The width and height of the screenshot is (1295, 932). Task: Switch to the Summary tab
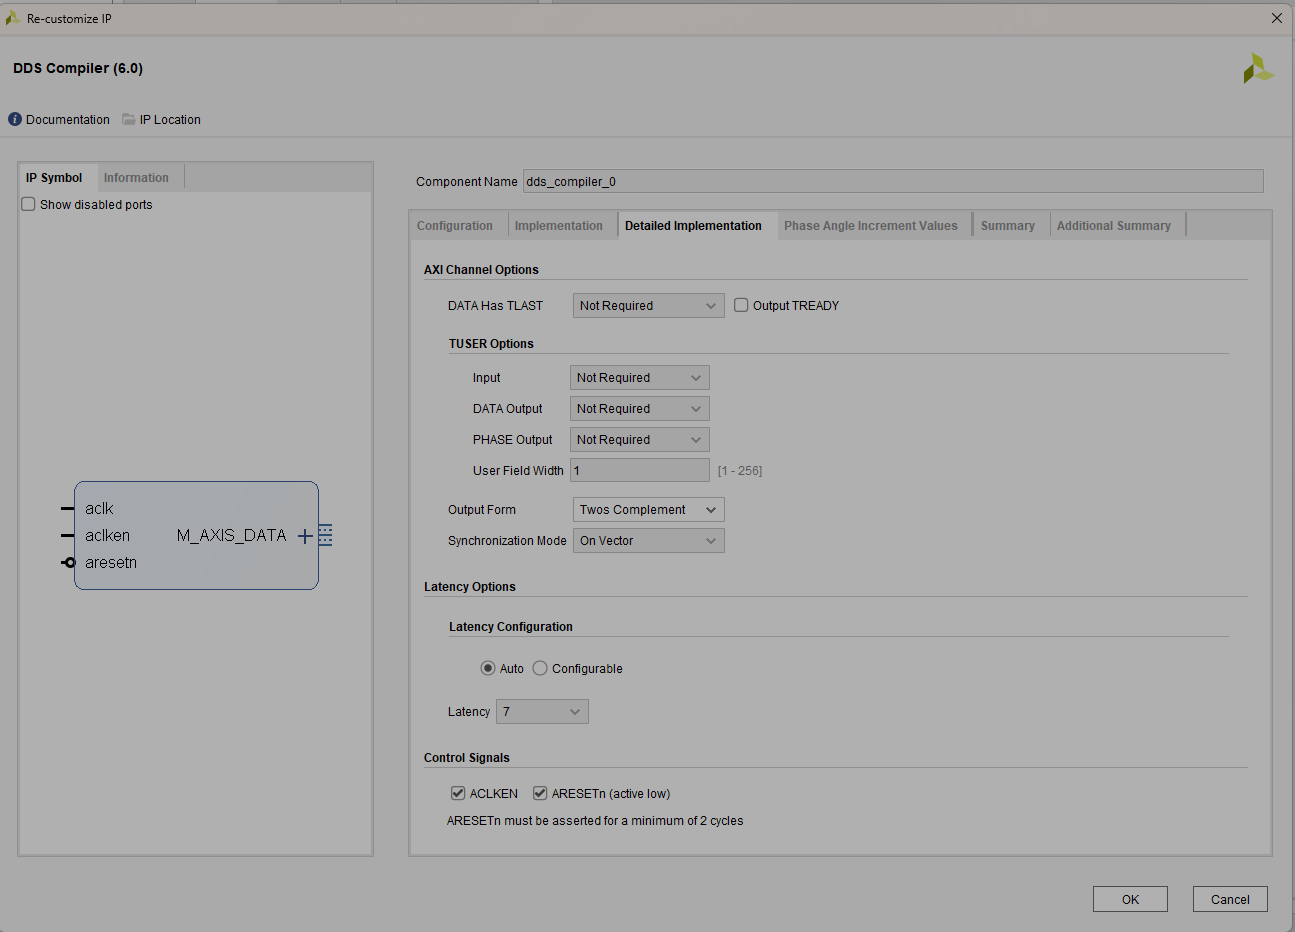(1008, 226)
